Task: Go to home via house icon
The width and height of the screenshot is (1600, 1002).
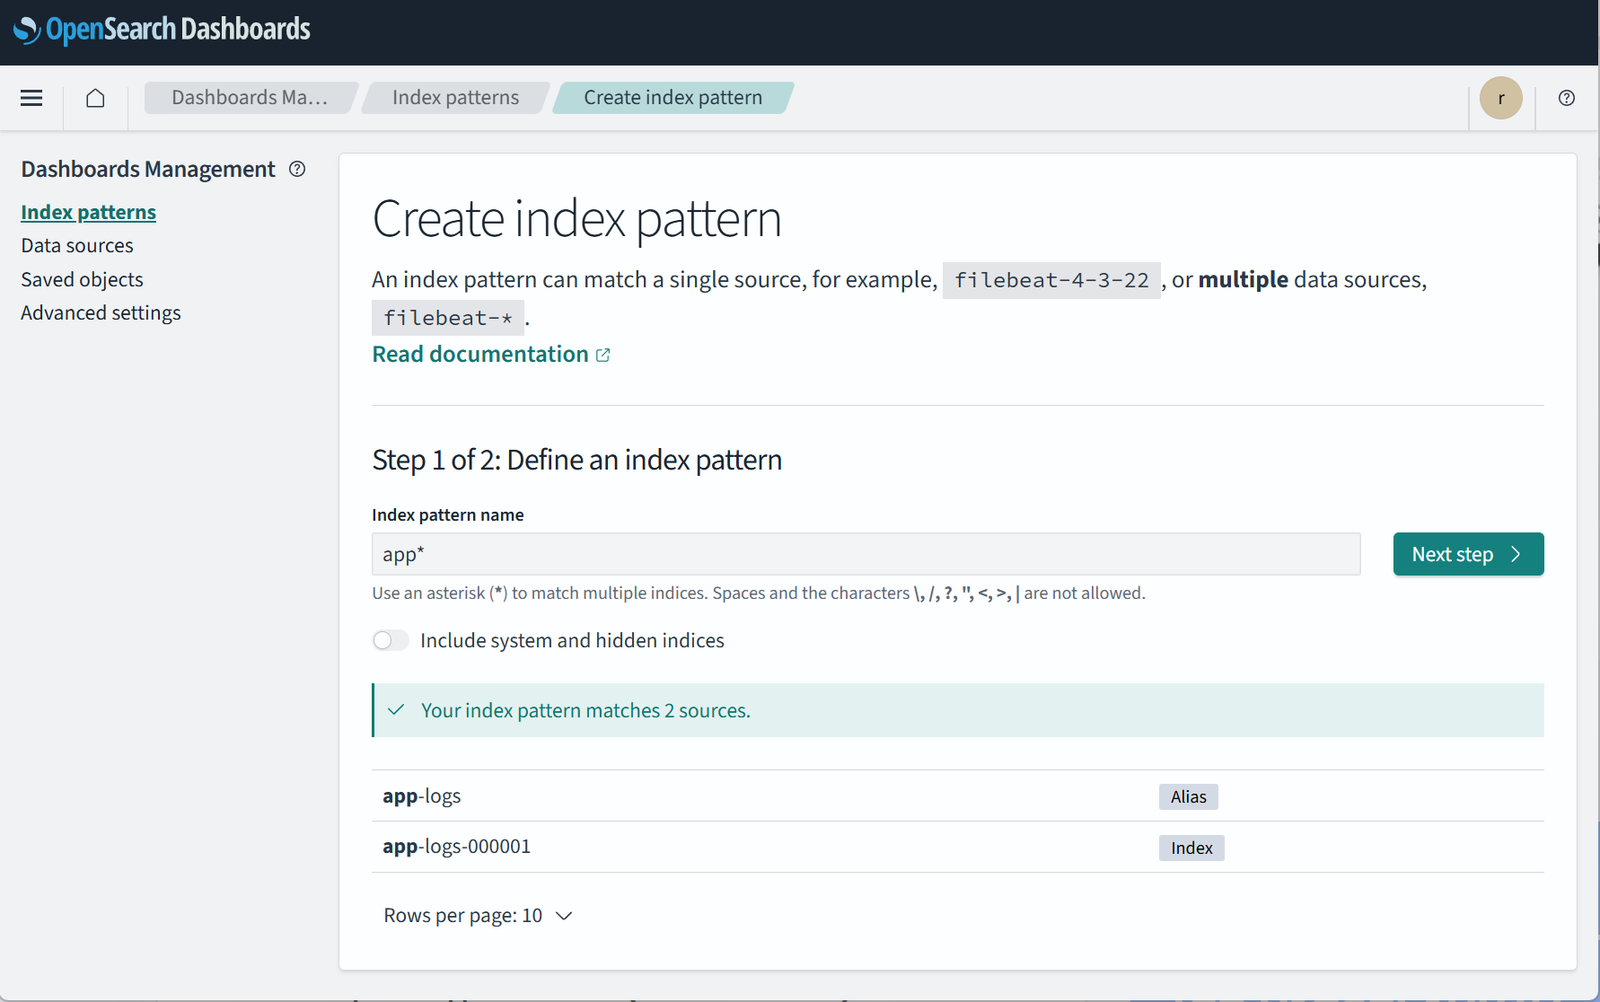Action: tap(95, 98)
